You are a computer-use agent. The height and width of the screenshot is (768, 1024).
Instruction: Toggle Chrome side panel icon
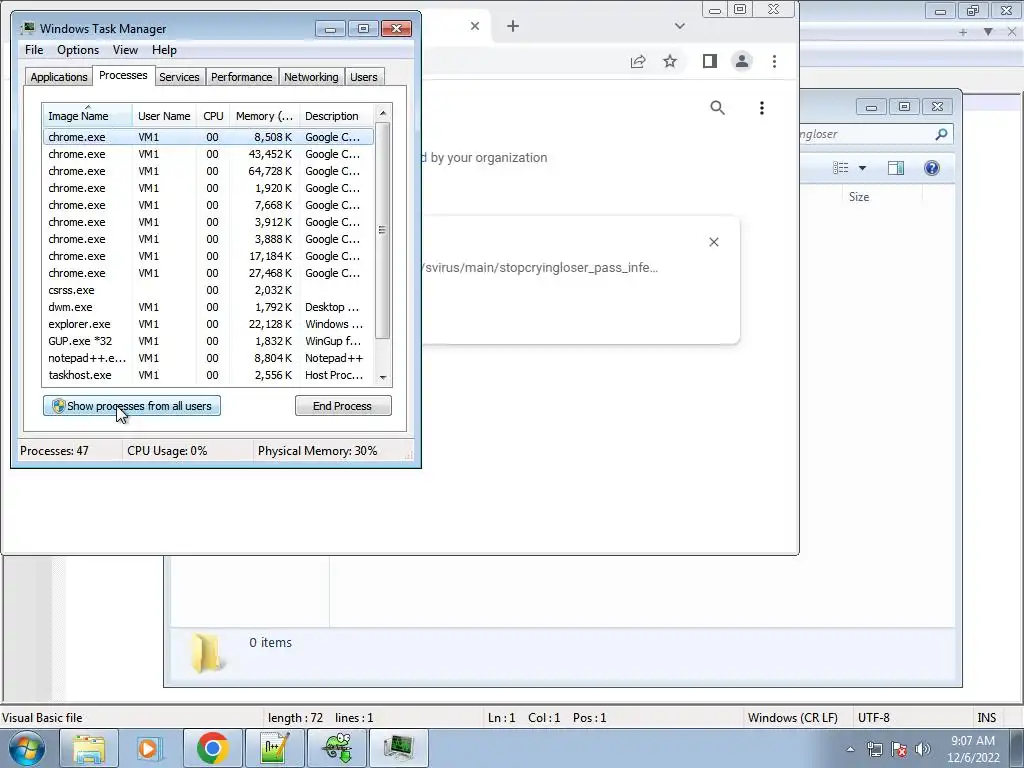(710, 61)
